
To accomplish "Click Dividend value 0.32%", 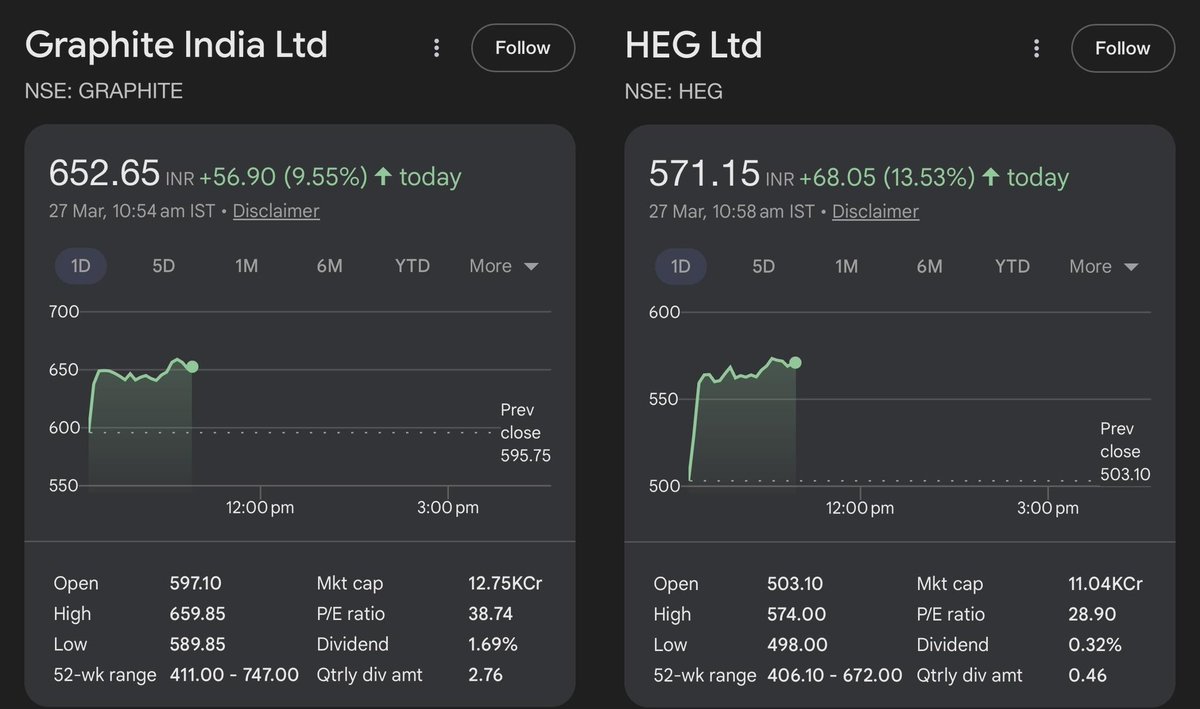I will [x=1095, y=645].
